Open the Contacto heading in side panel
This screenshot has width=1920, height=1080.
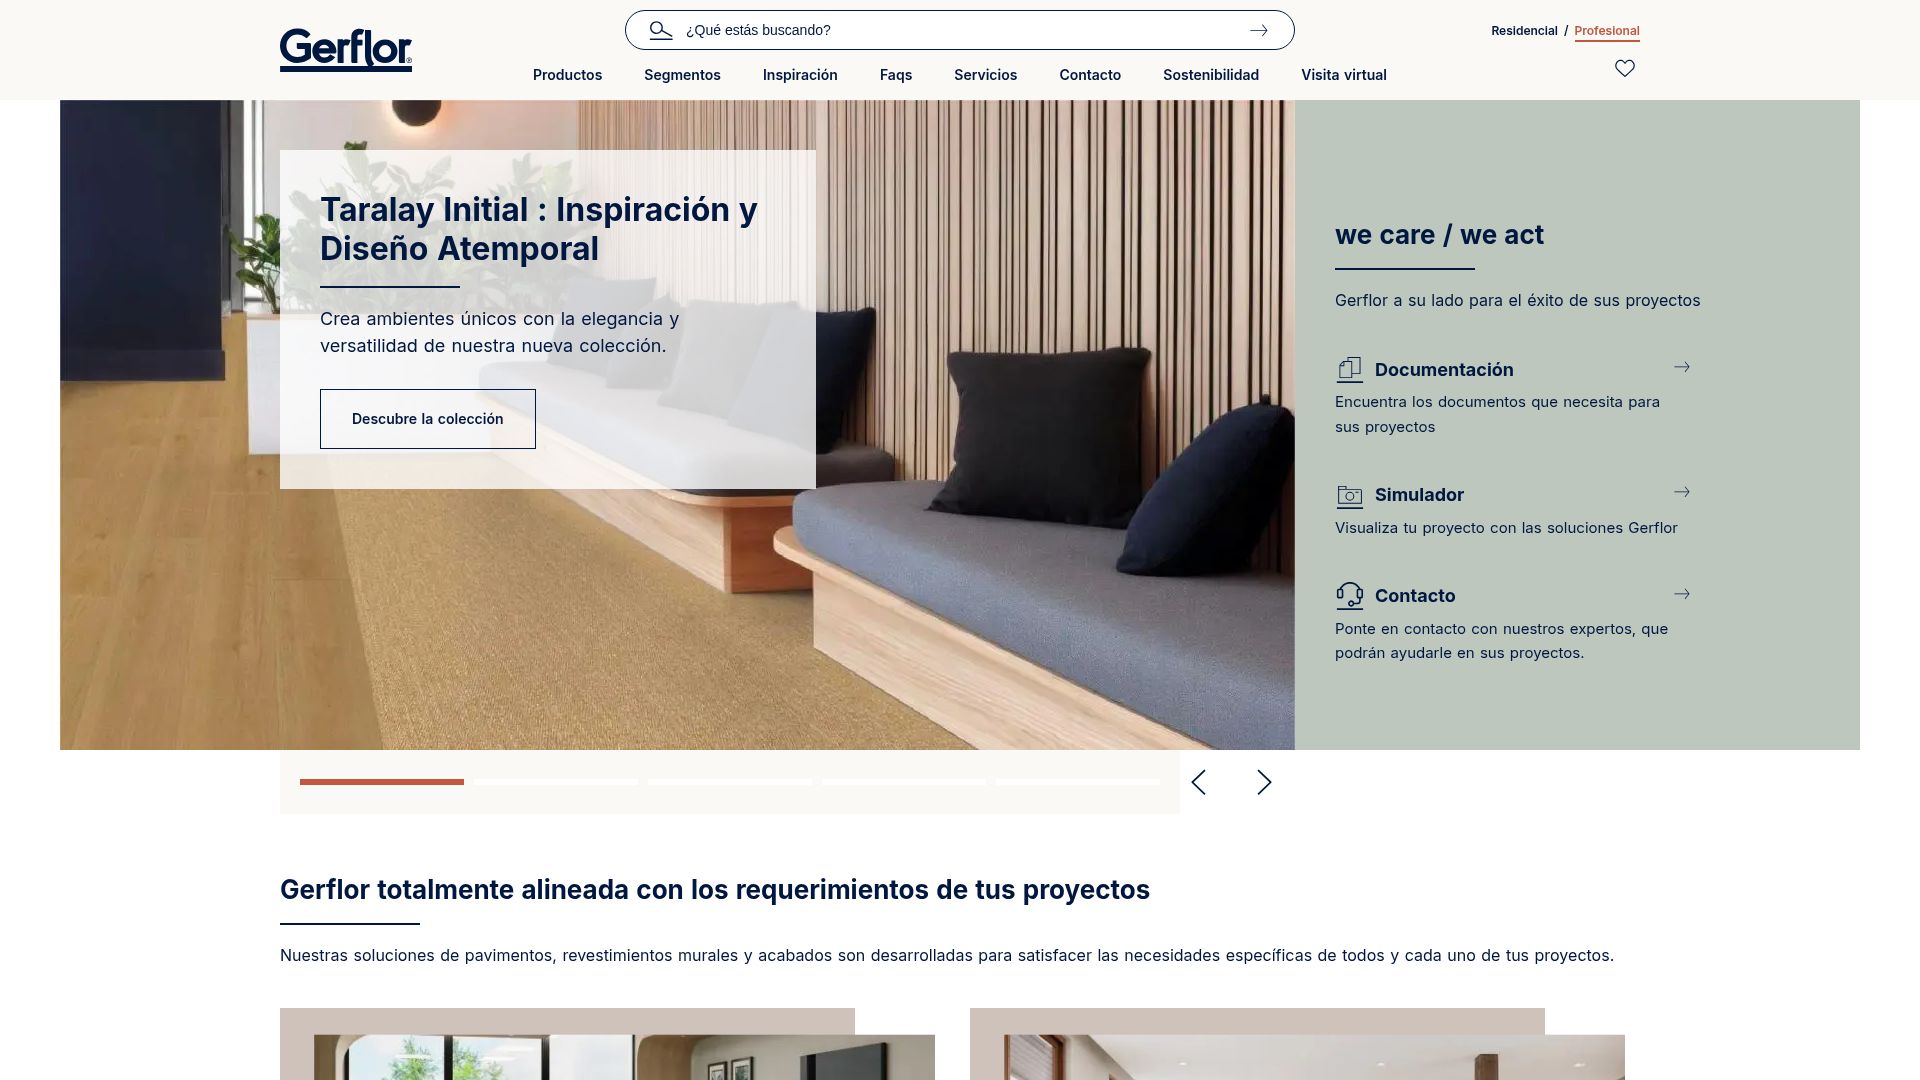click(x=1415, y=596)
